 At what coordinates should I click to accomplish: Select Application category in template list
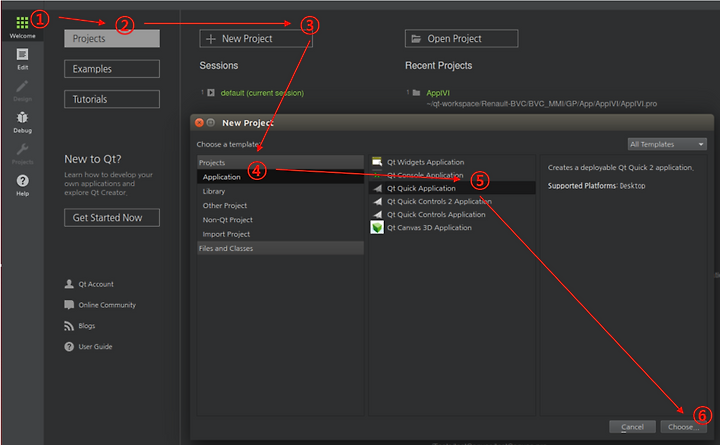click(x=281, y=177)
